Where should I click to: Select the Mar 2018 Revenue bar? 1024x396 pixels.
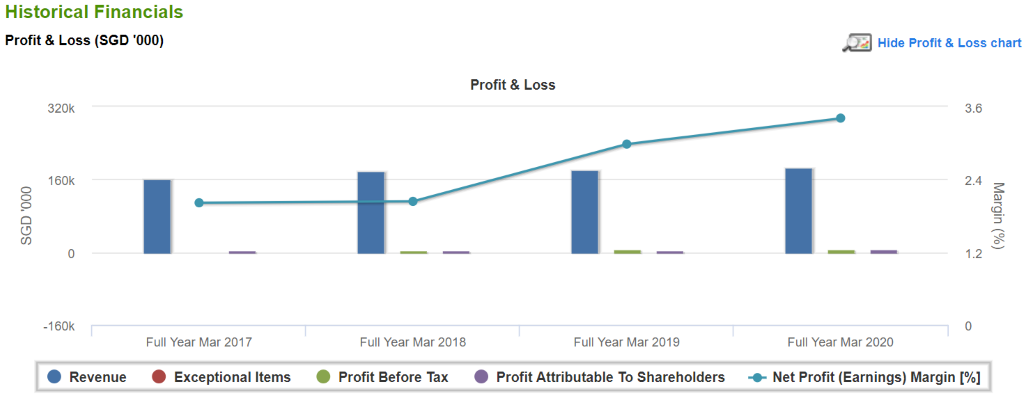coord(371,212)
